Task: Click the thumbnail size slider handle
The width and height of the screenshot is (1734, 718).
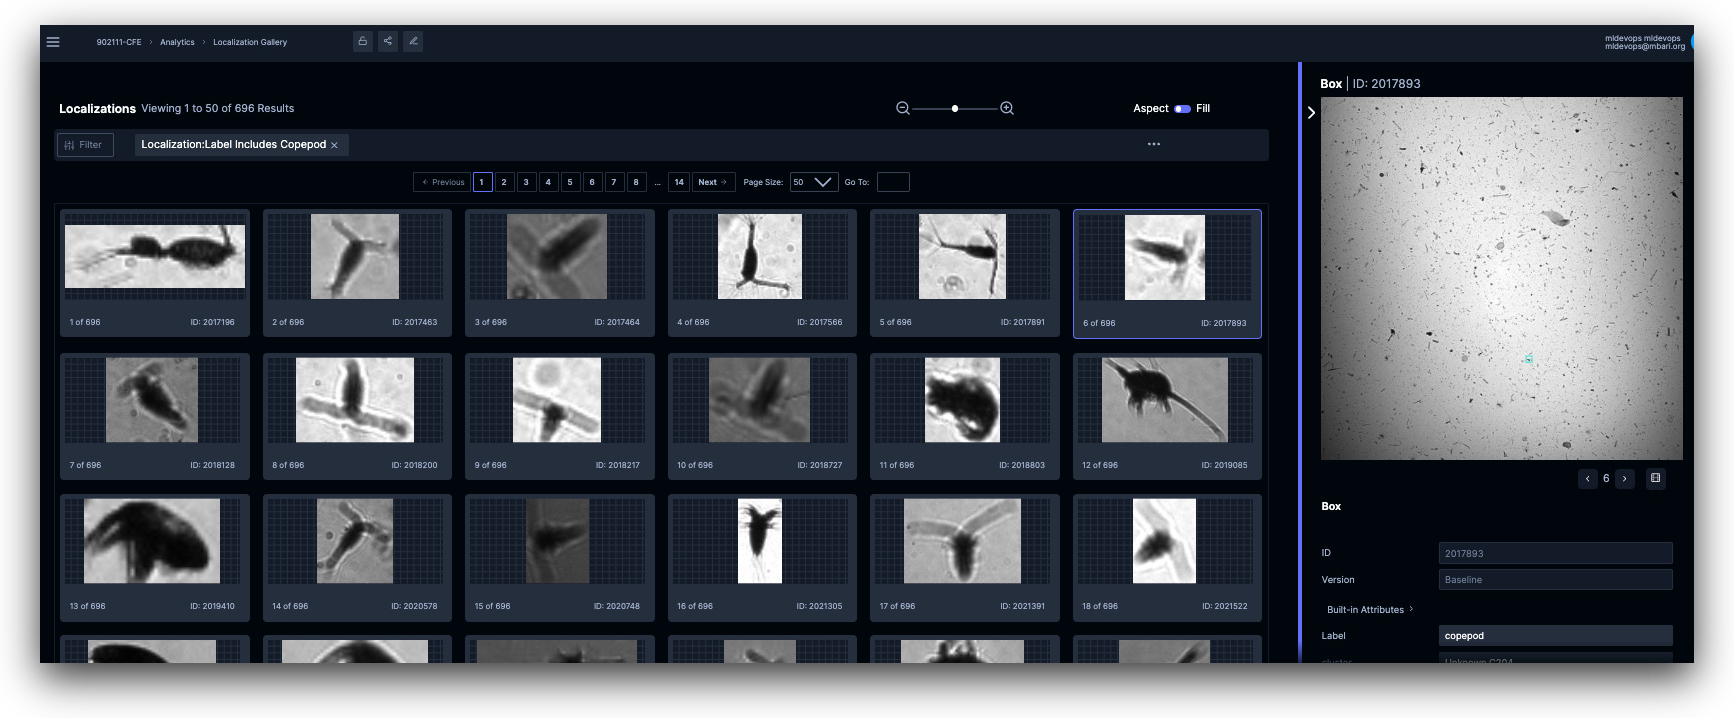Action: (x=955, y=108)
